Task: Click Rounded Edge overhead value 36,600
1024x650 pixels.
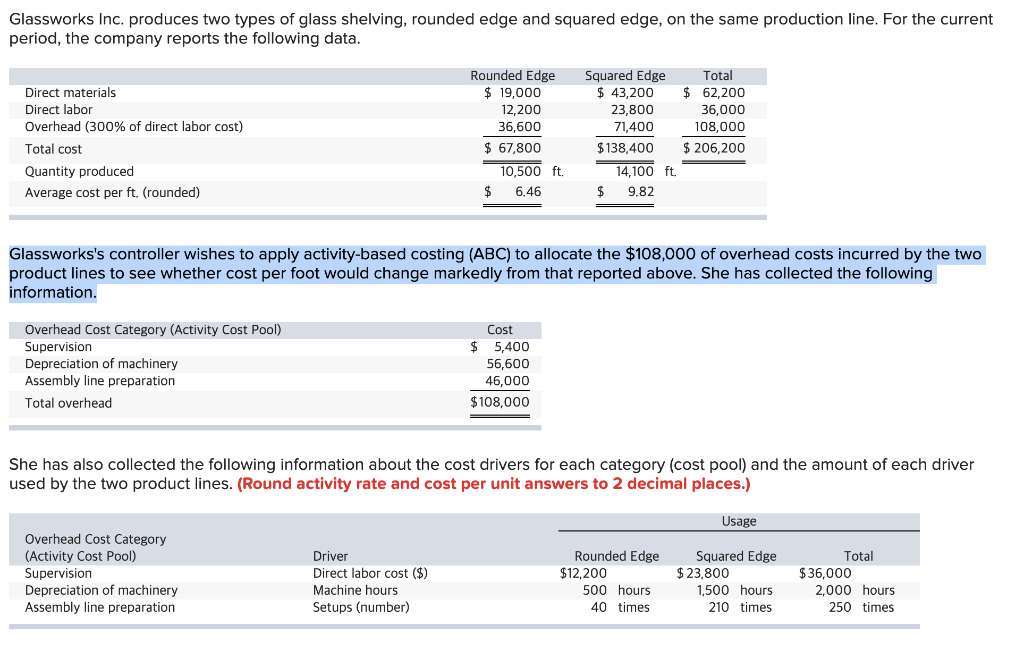Action: [520, 127]
